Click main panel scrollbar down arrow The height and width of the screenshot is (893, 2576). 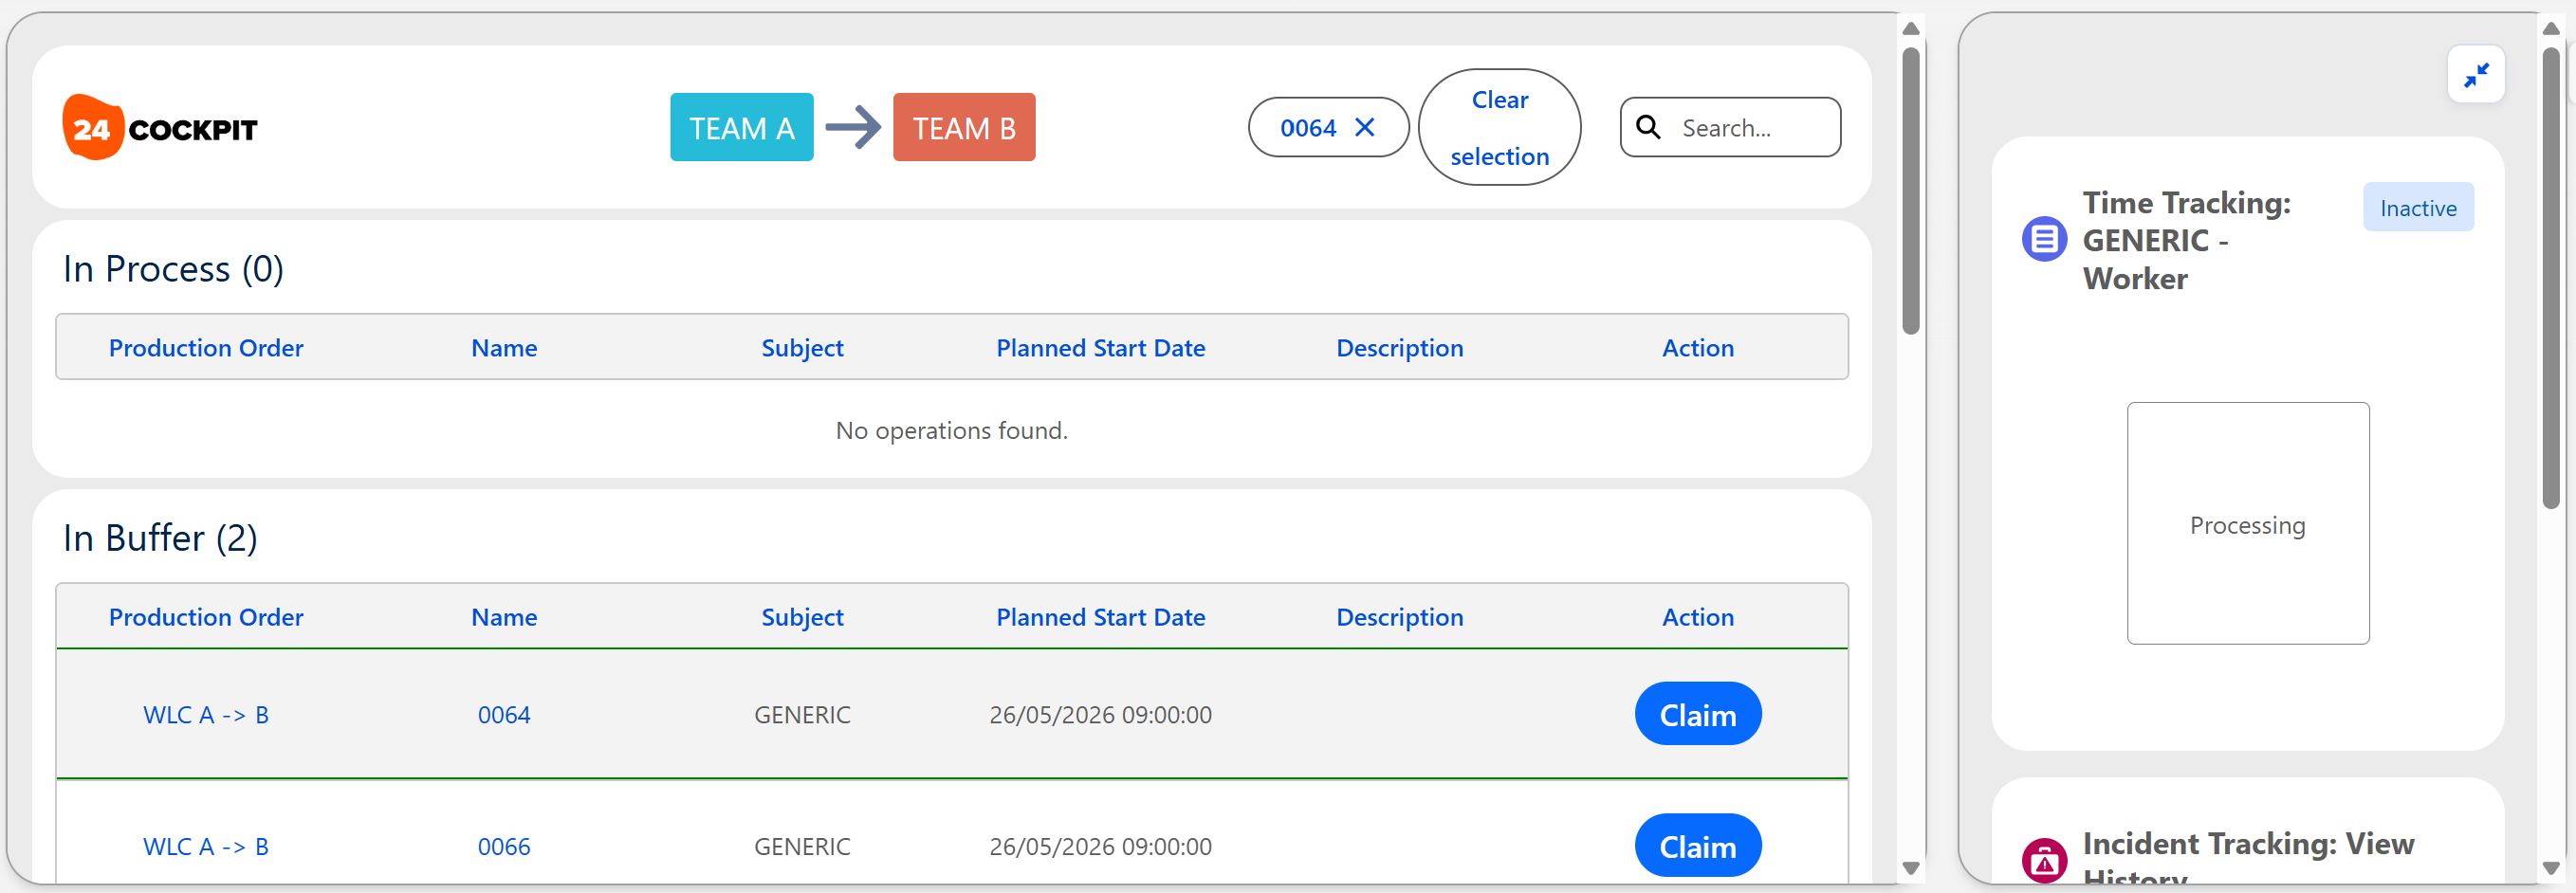1910,868
